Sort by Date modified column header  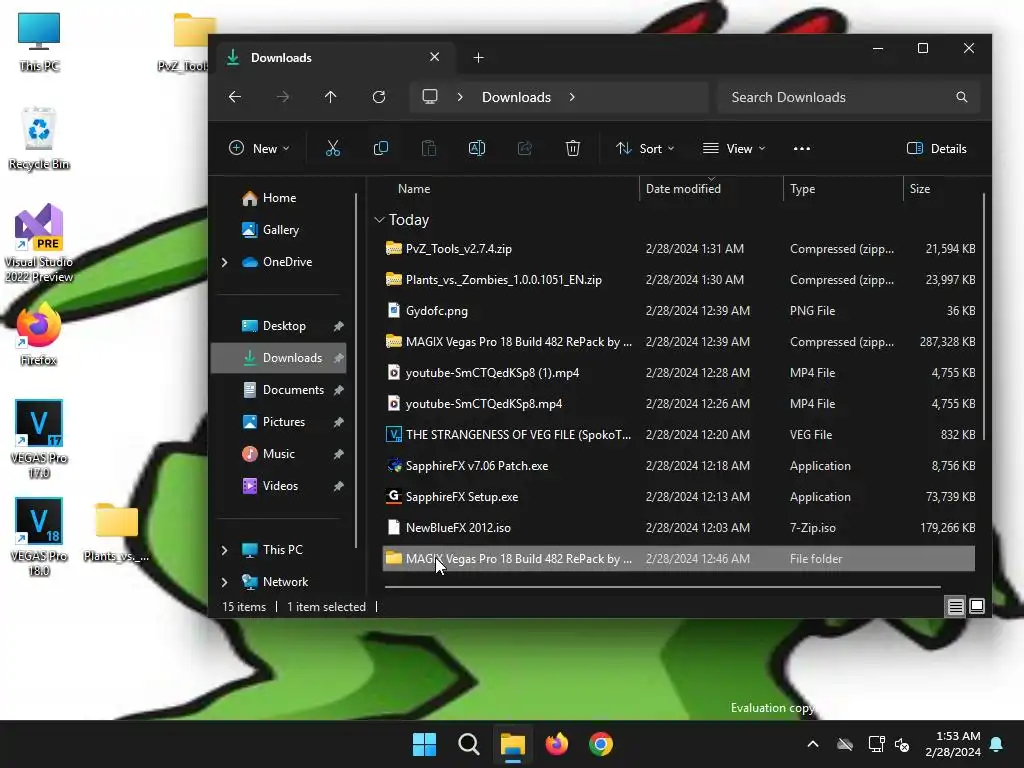683,189
